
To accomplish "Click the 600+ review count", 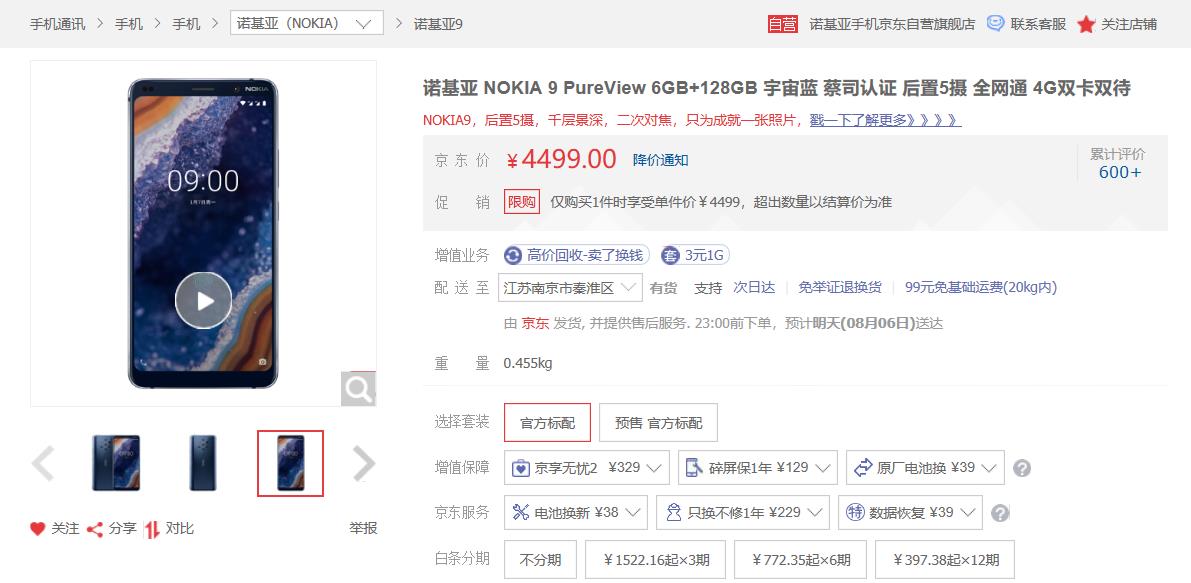I will 1120,172.
